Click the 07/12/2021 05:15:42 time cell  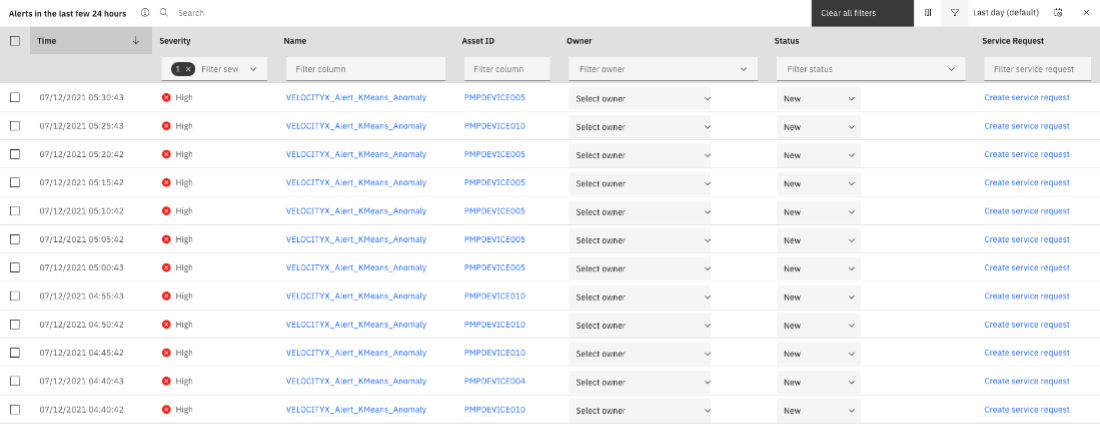[x=81, y=182]
